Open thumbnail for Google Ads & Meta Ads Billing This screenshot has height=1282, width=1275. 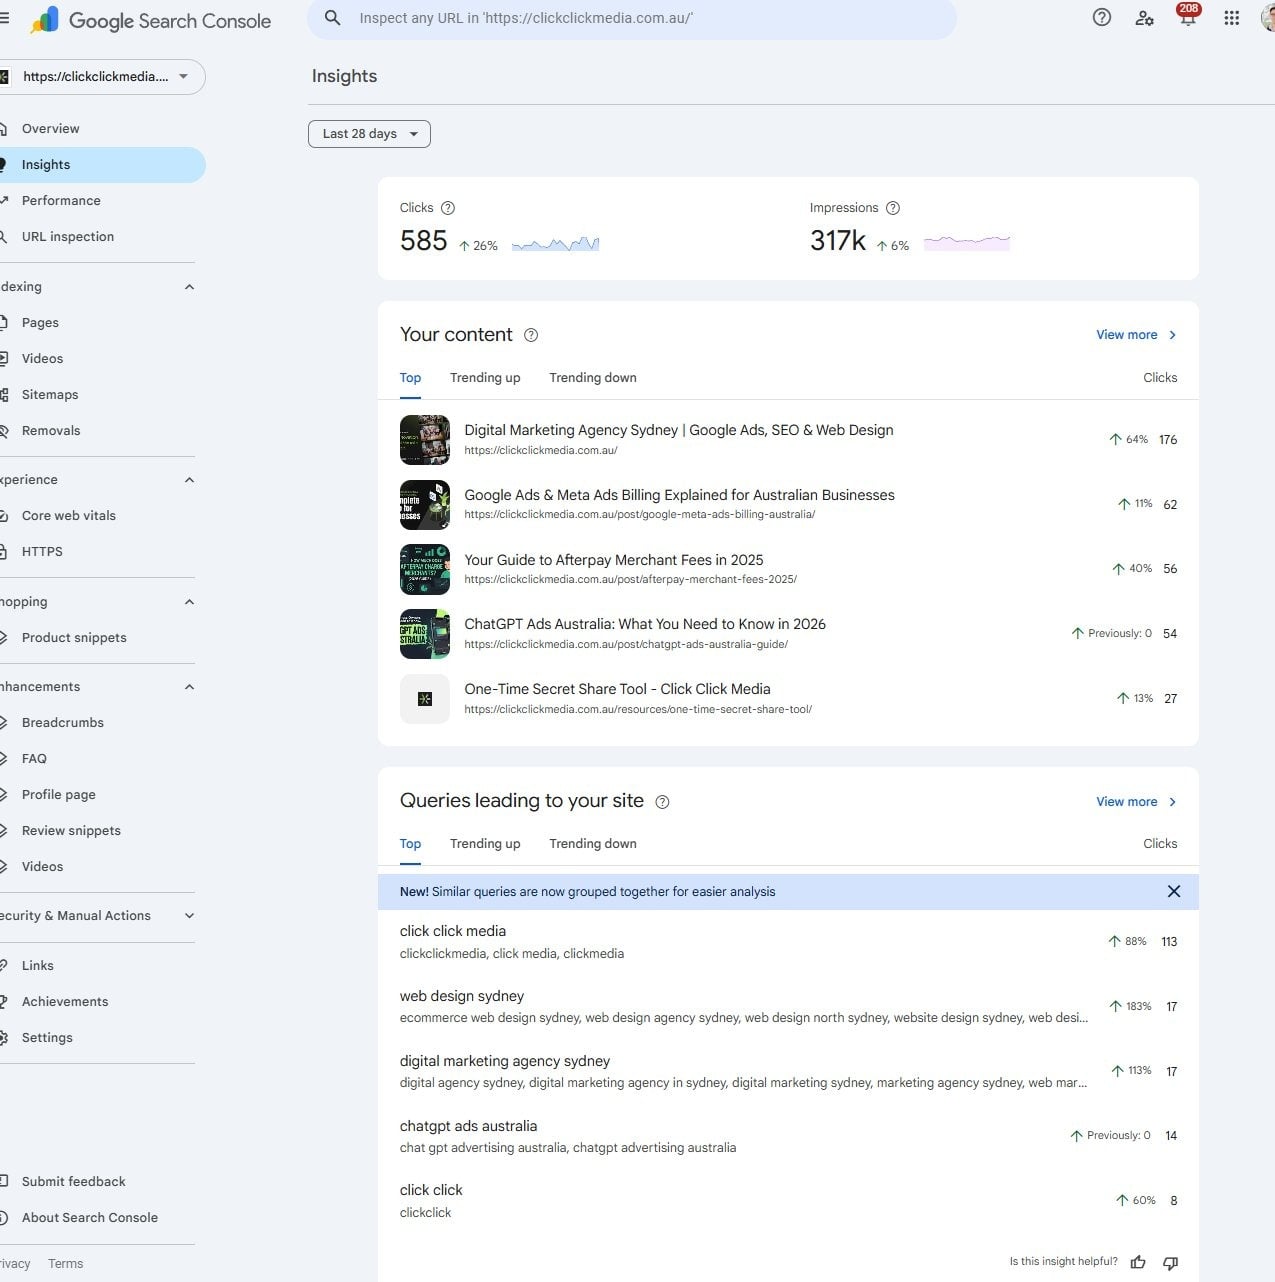[x=425, y=504]
